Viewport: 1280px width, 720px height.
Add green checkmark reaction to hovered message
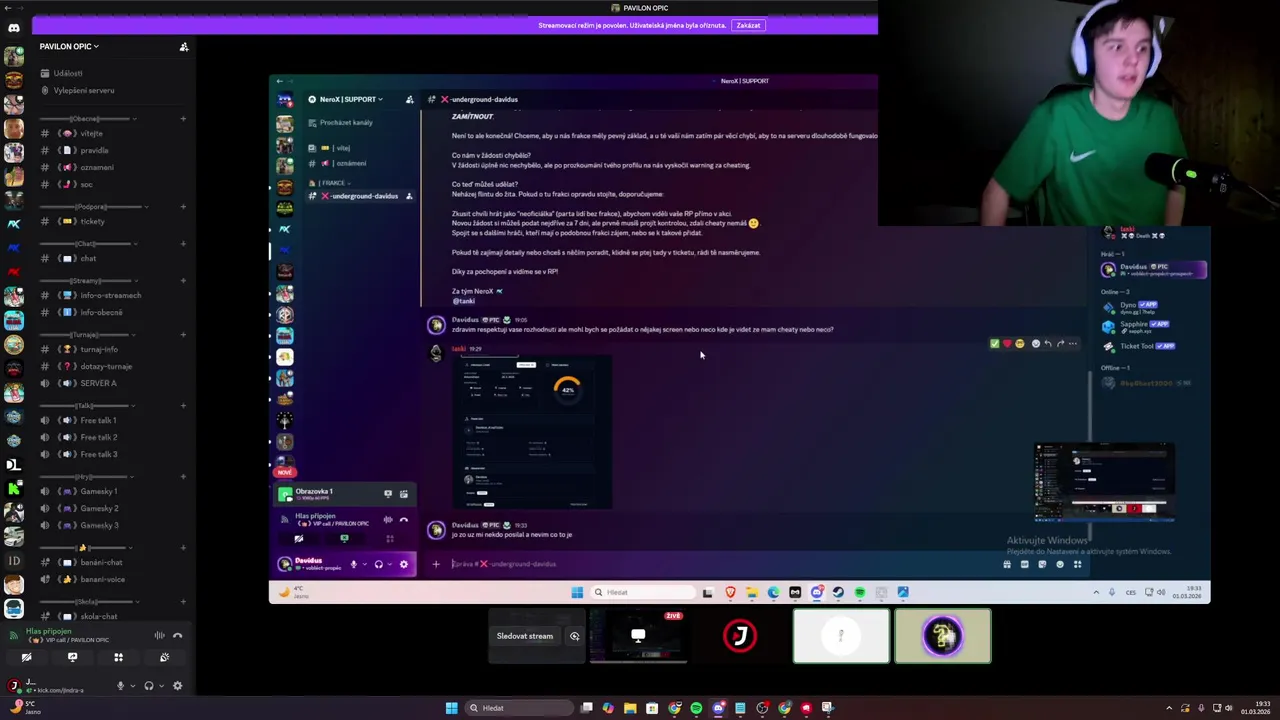[995, 344]
